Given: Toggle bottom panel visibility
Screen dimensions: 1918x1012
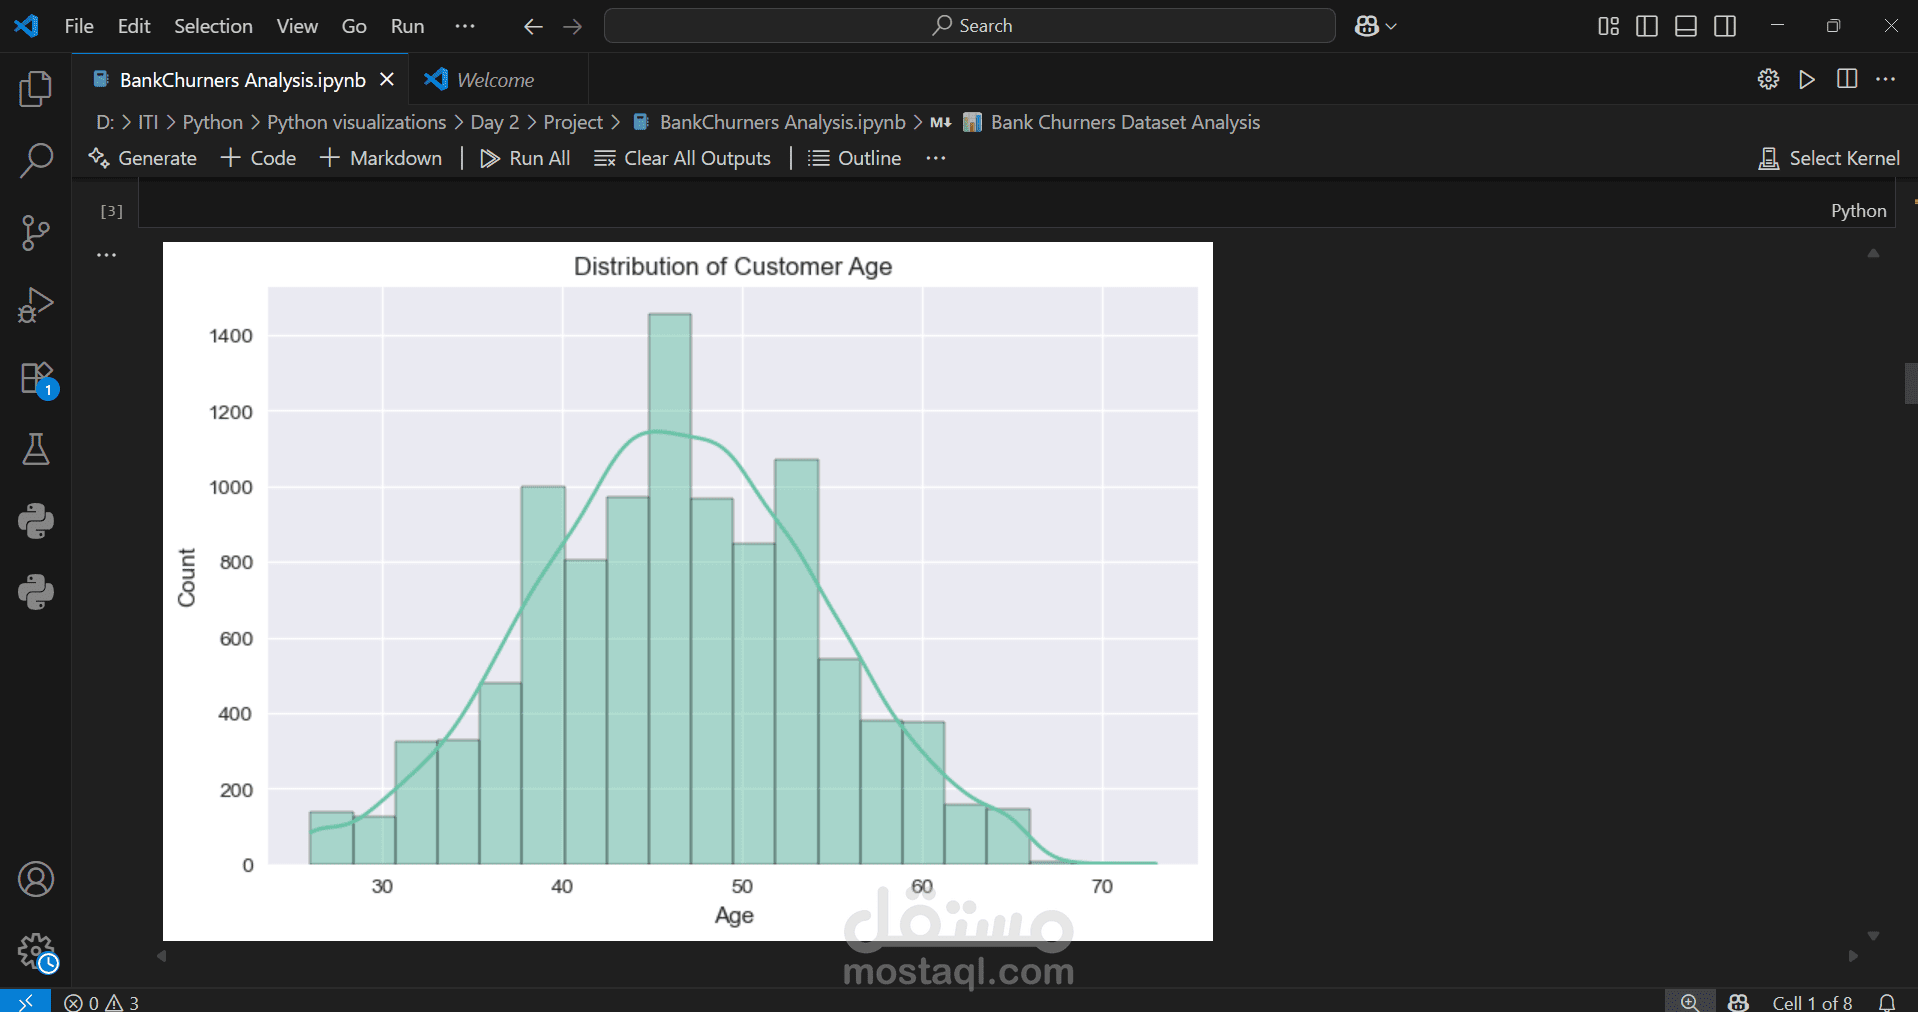Looking at the screenshot, I should (1686, 26).
